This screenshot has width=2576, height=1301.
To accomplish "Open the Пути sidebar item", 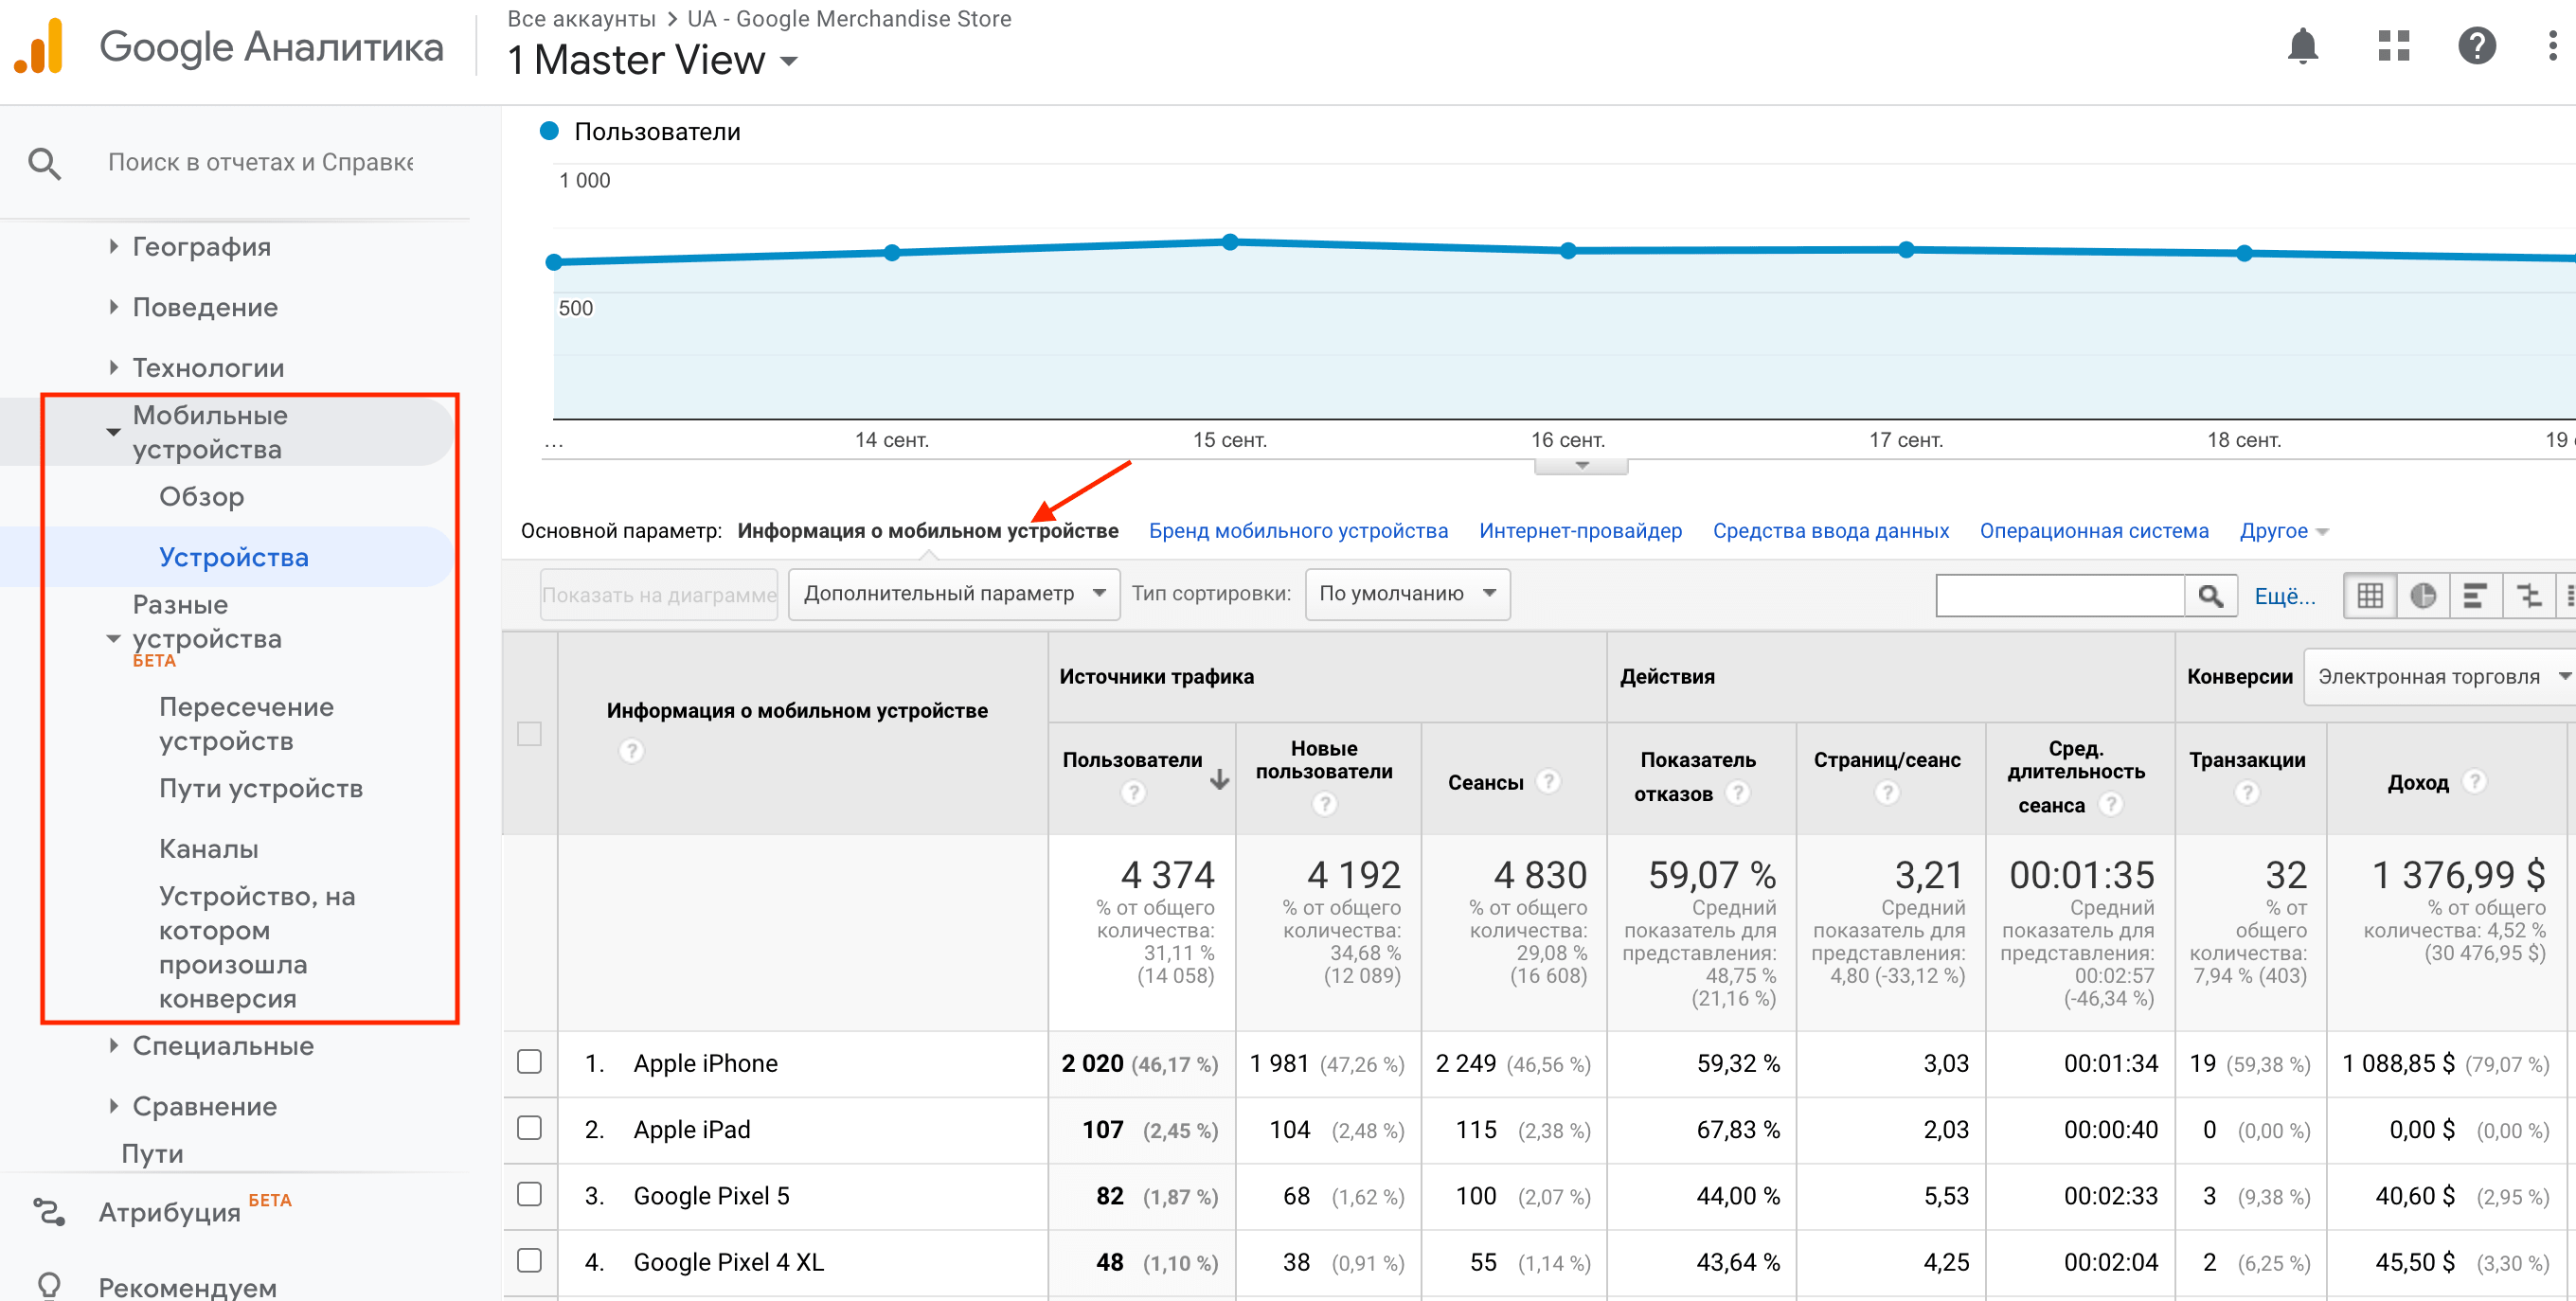I will click(x=152, y=1154).
